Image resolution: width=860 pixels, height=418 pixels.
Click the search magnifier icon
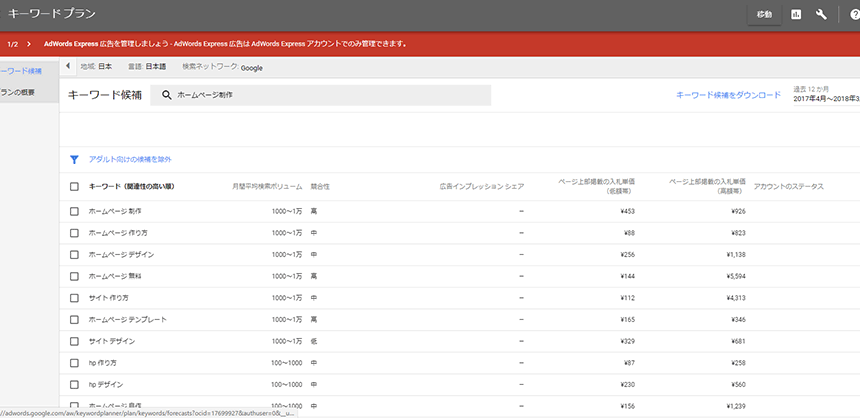(167, 95)
